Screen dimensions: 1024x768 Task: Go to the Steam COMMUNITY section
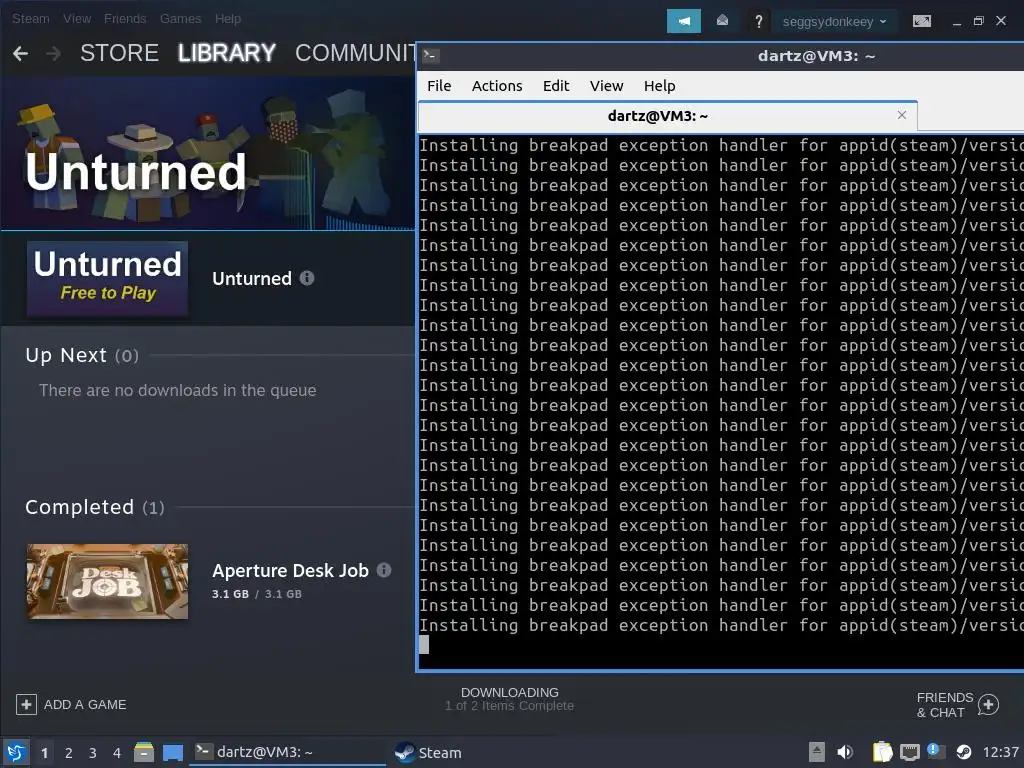coord(355,53)
